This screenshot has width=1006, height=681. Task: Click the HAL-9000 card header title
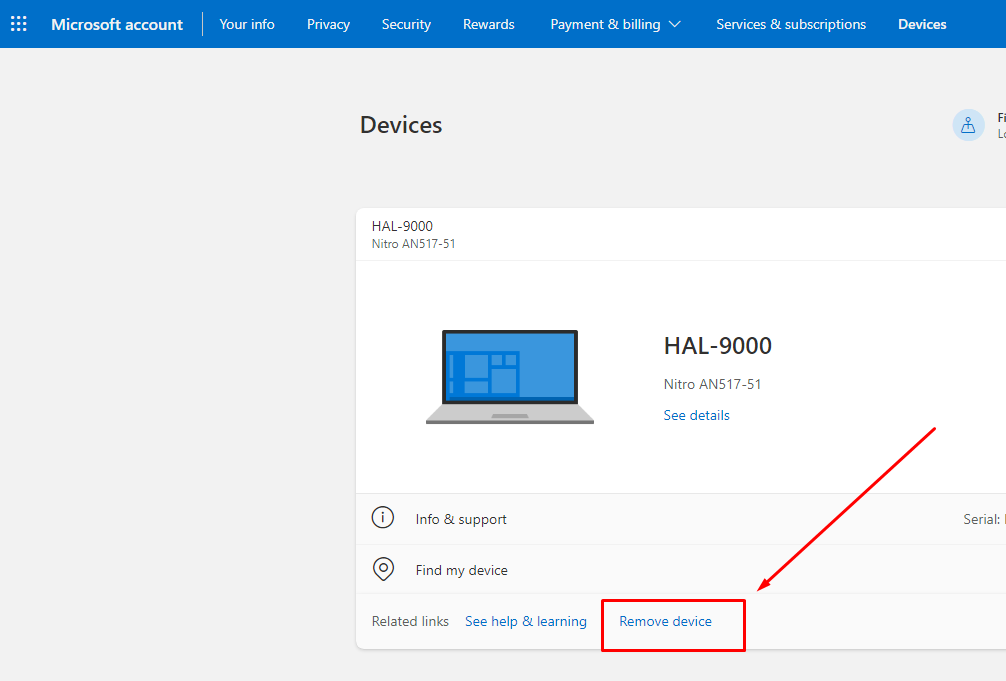click(x=402, y=226)
